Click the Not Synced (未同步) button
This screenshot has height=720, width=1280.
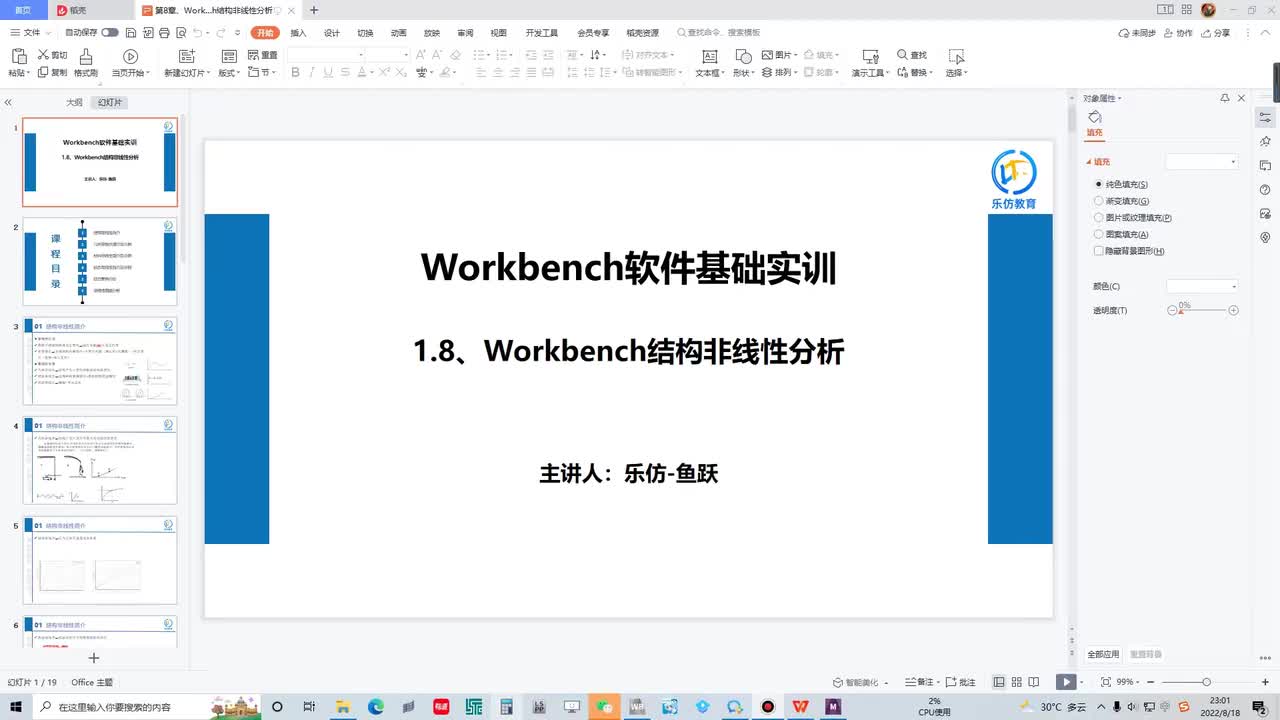pos(1137,33)
